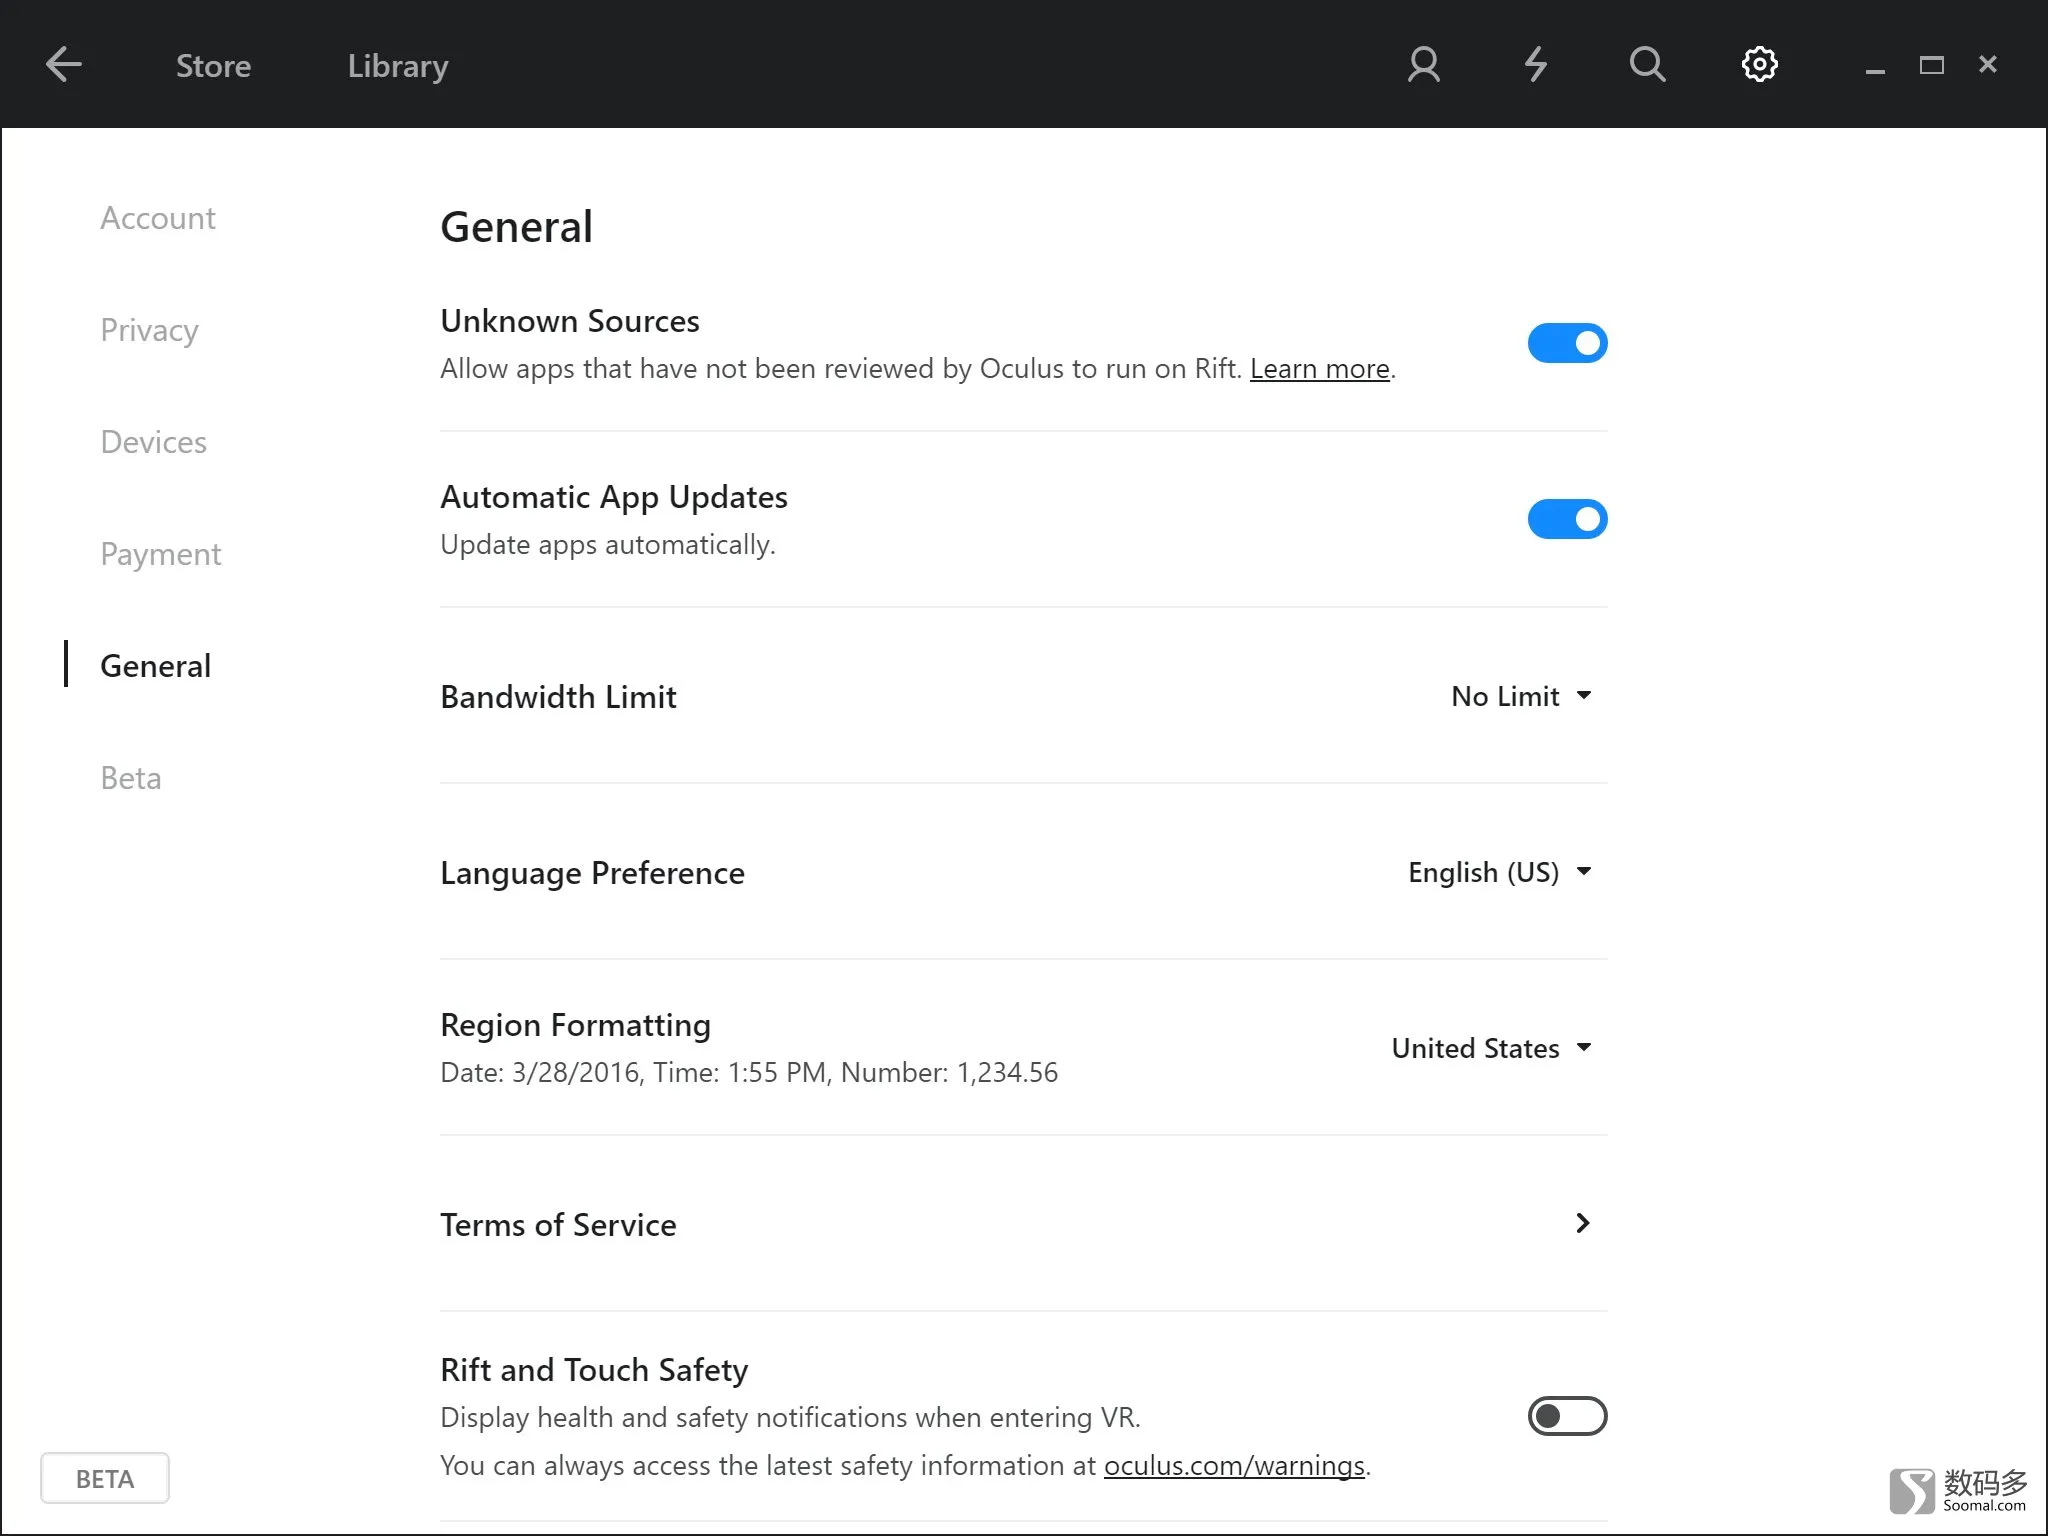Image resolution: width=2048 pixels, height=1536 pixels.
Task: Enable Rift and Touch Safety toggle
Action: (1567, 1416)
